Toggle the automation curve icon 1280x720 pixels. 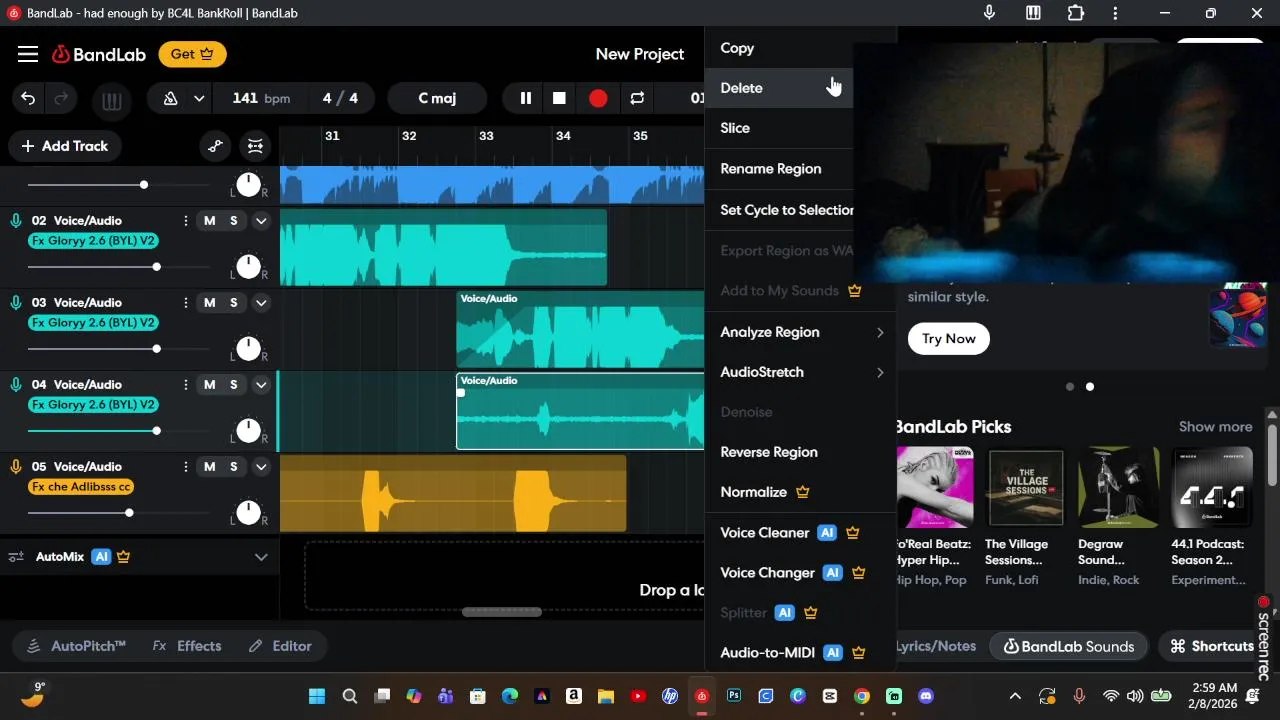215,146
